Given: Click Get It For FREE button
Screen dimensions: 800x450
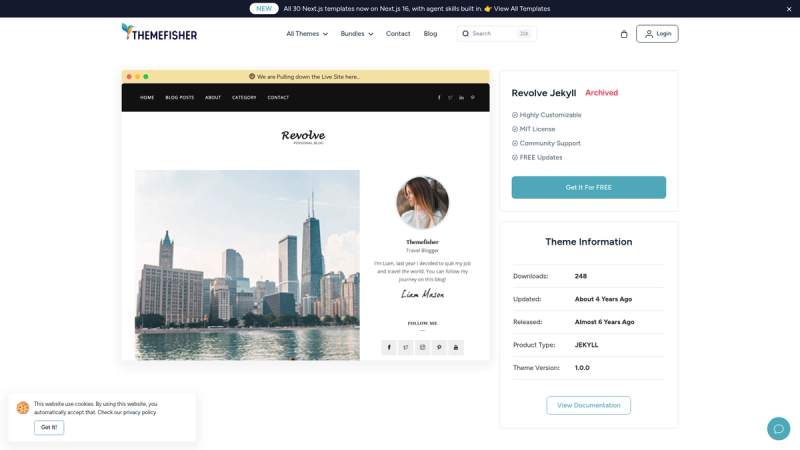Looking at the screenshot, I should (588, 187).
